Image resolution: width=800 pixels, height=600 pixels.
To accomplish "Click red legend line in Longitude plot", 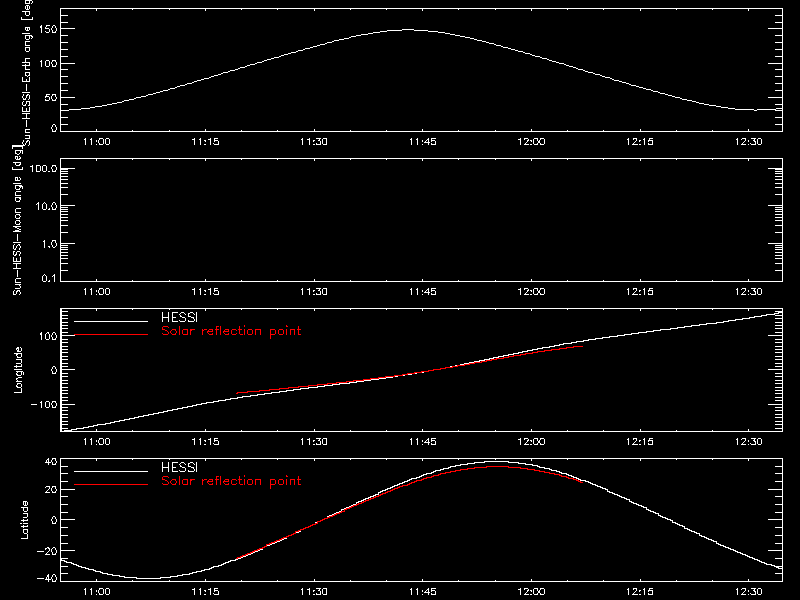I will [111, 335].
